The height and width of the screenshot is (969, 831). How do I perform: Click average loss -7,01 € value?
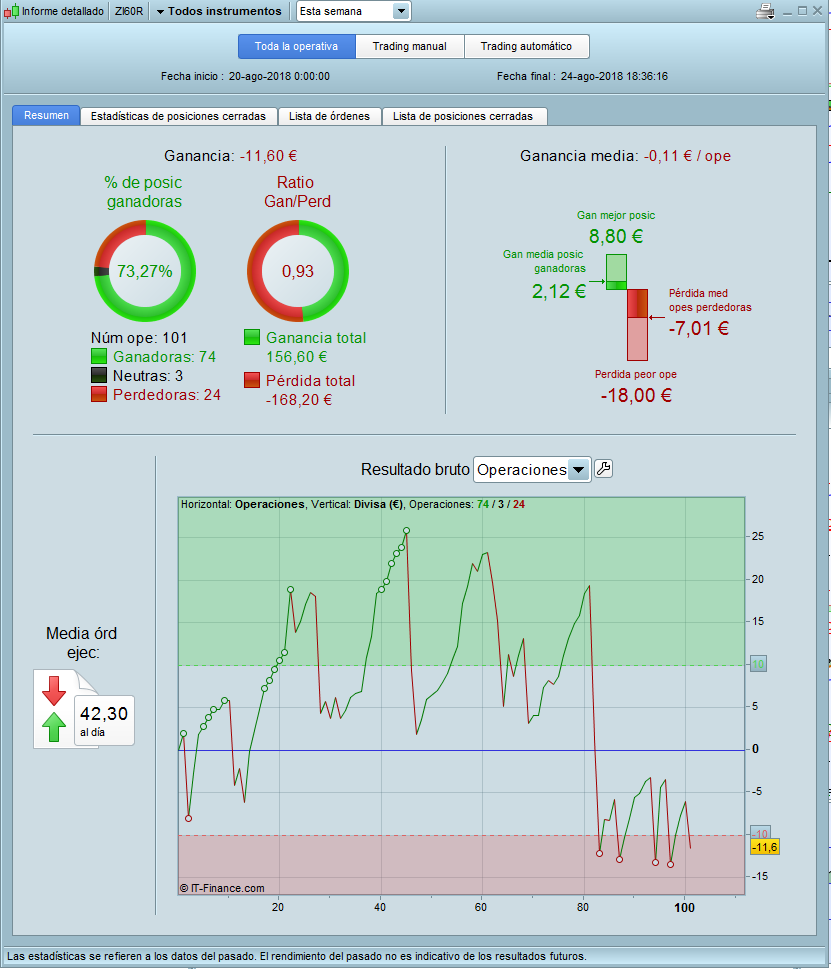coord(699,328)
